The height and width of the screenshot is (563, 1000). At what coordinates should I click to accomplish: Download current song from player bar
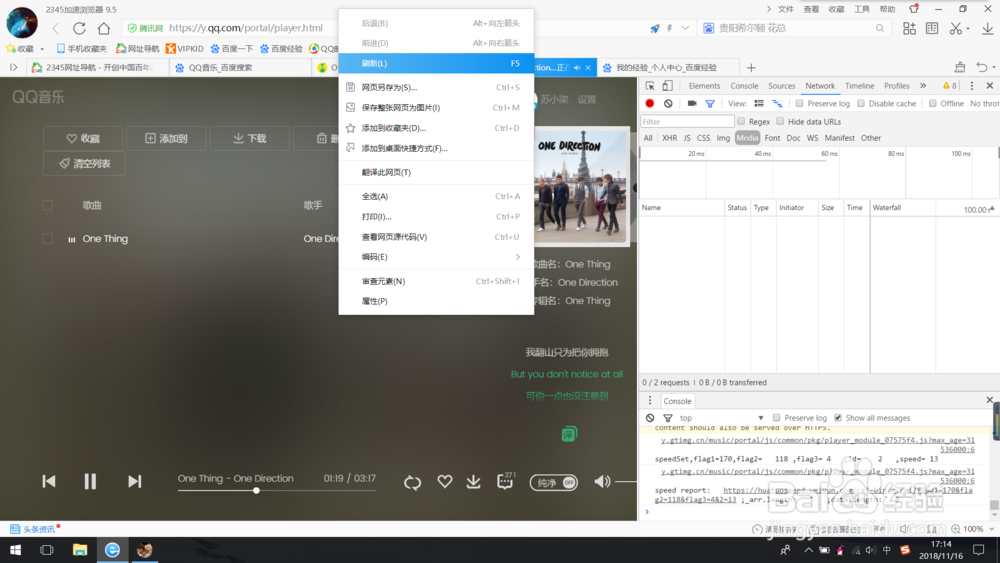point(473,481)
